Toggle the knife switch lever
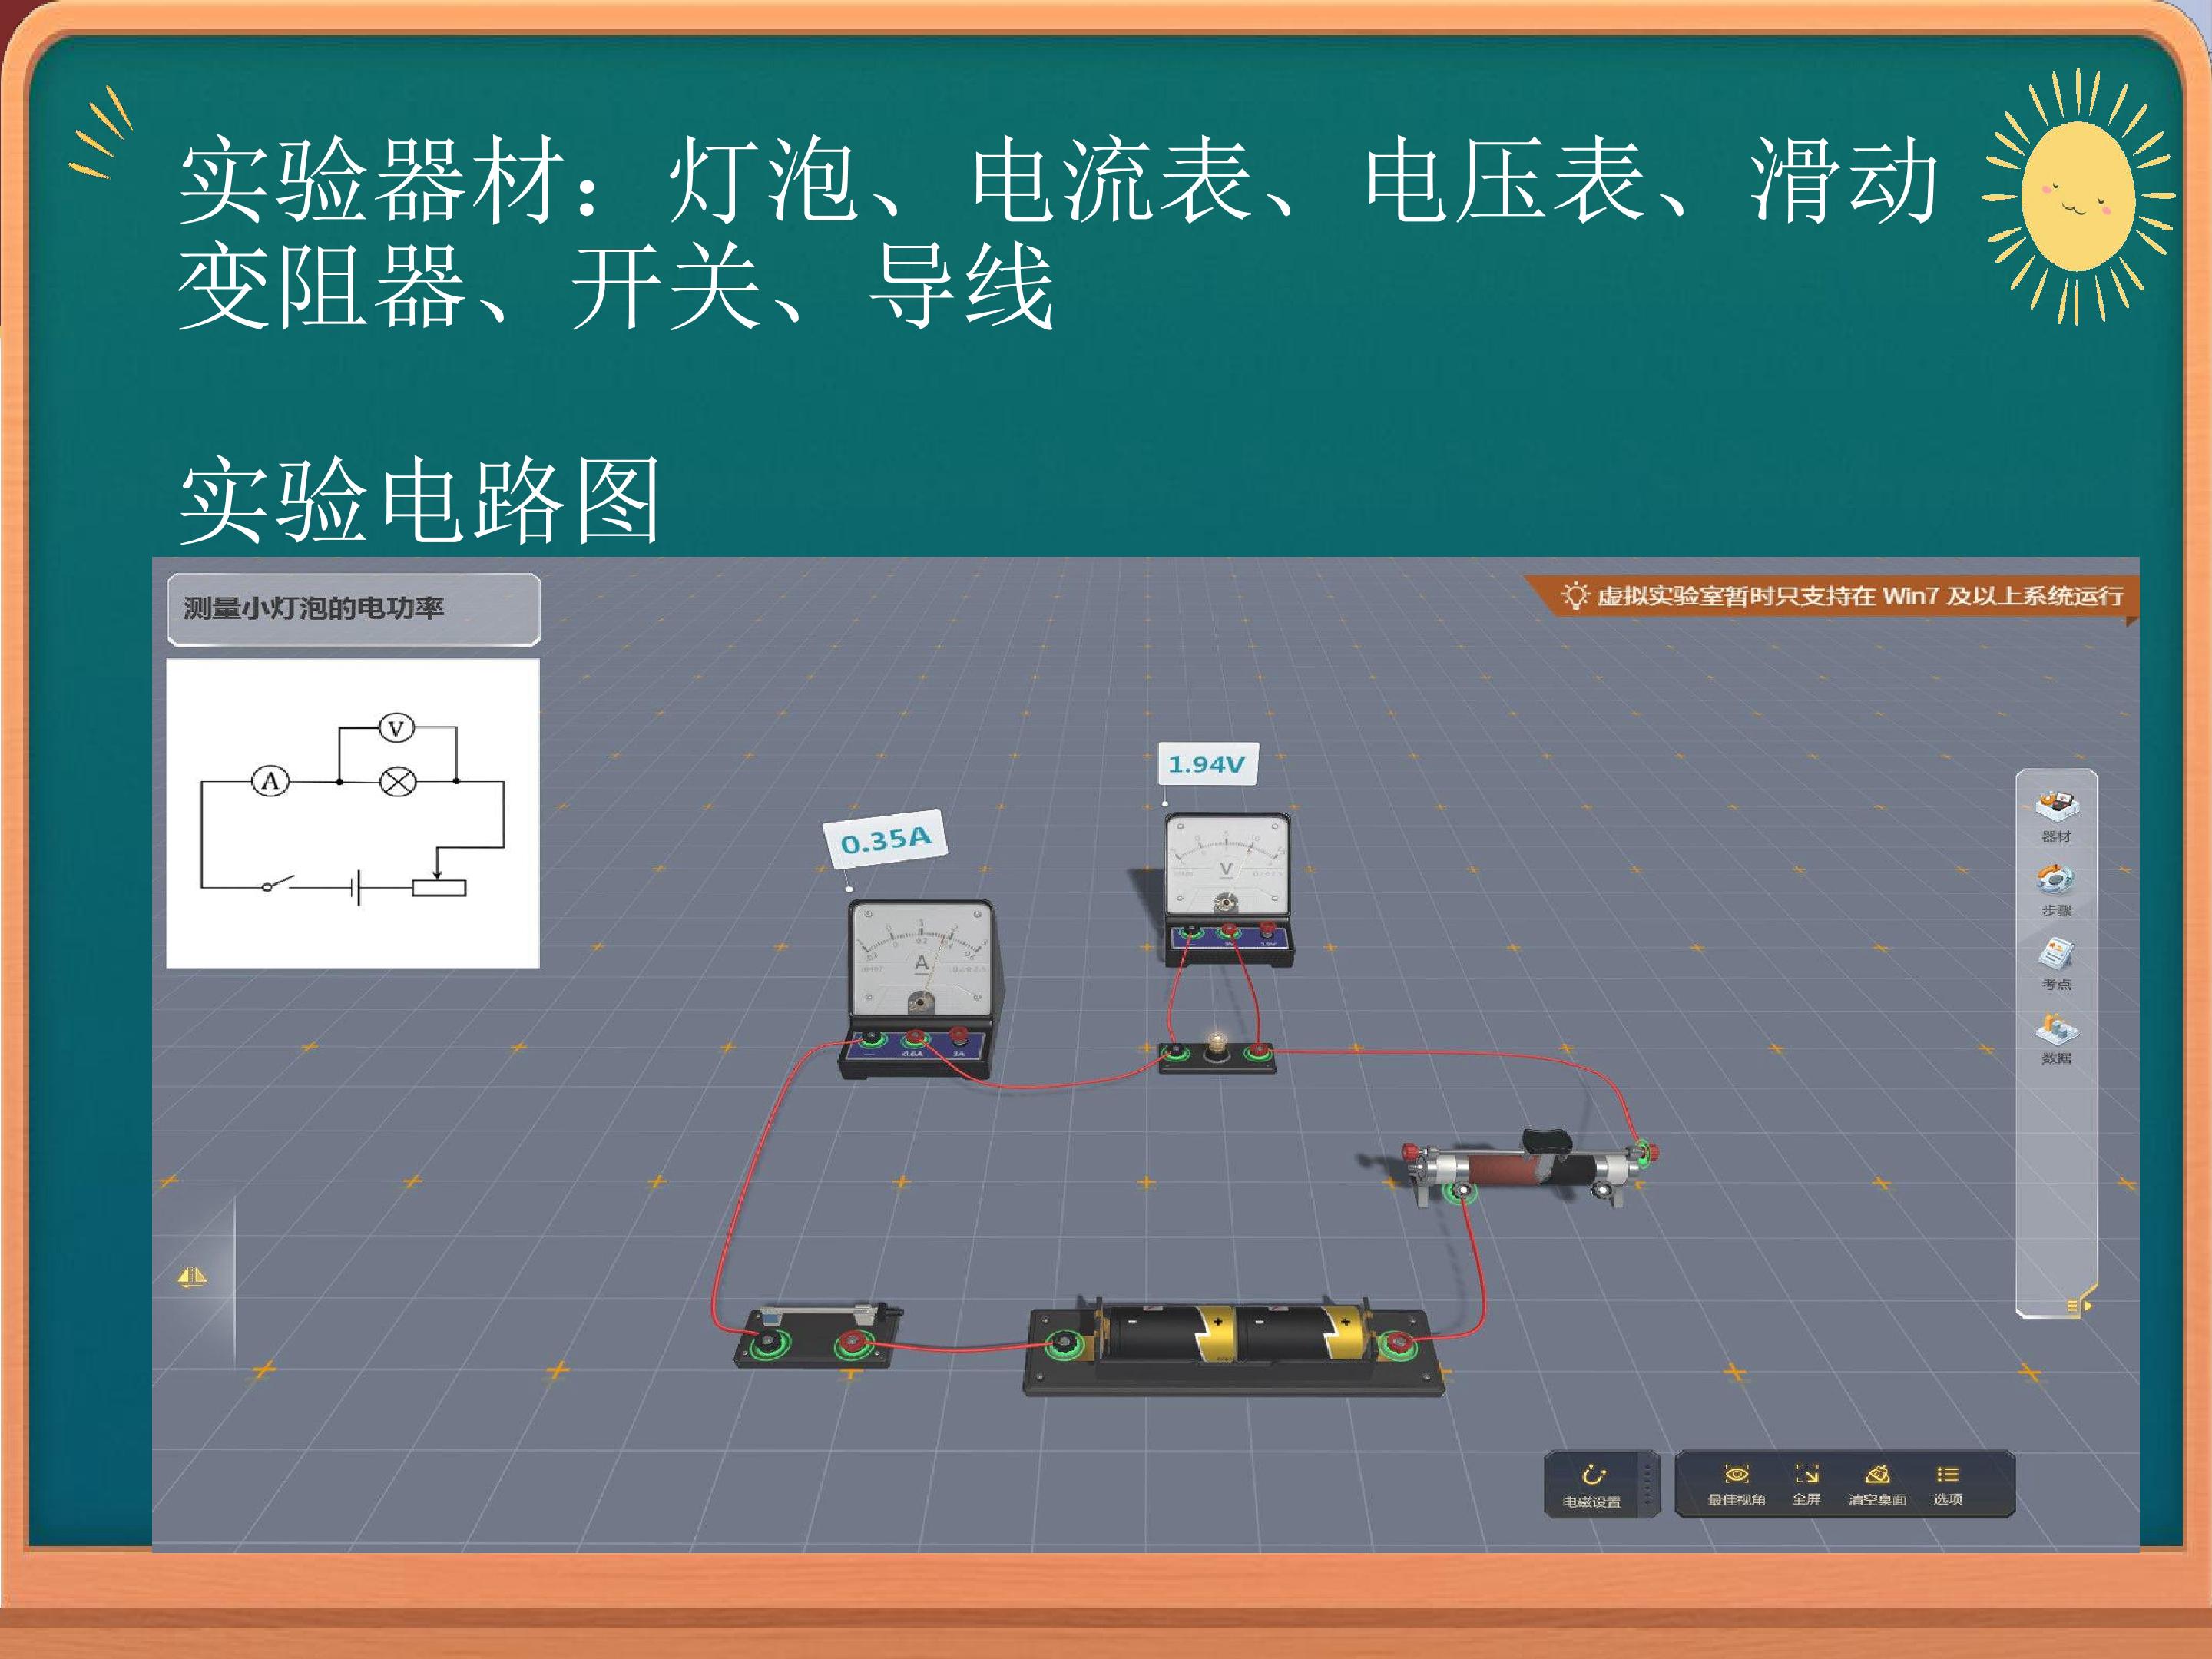2212x1659 pixels. tap(821, 1313)
